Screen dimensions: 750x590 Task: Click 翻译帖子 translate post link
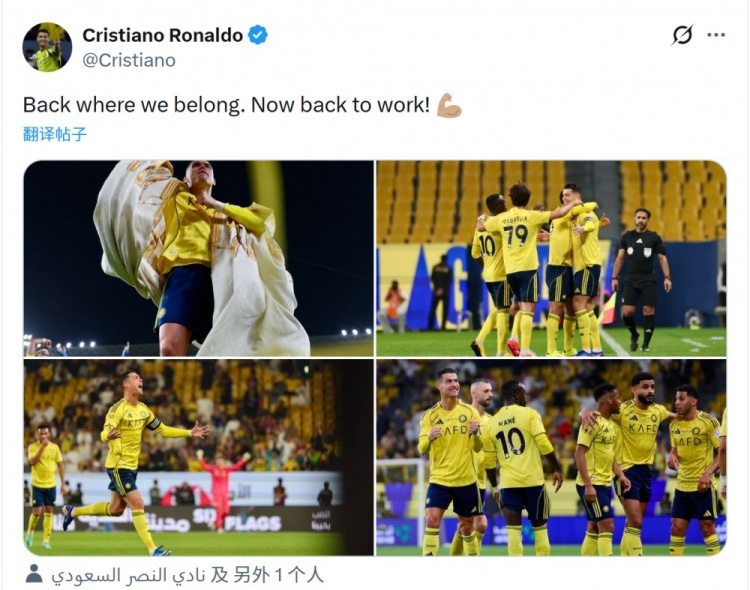coord(55,134)
